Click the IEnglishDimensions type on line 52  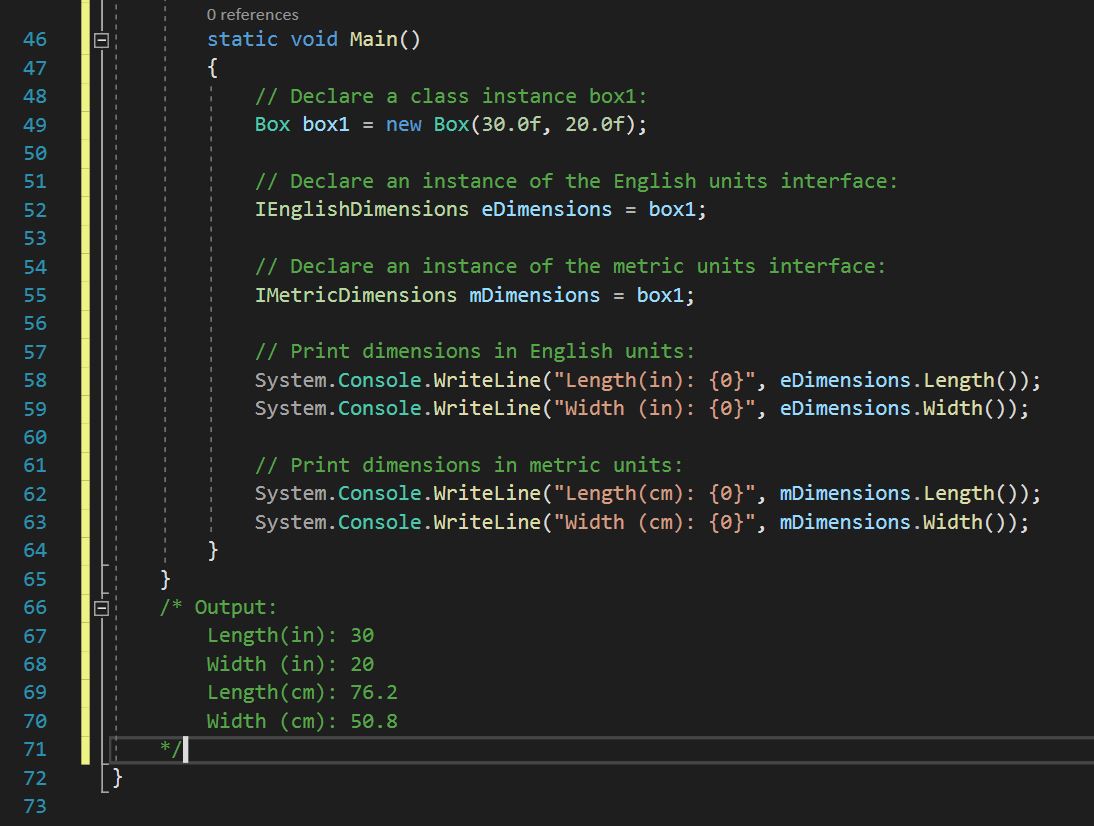[x=361, y=209]
